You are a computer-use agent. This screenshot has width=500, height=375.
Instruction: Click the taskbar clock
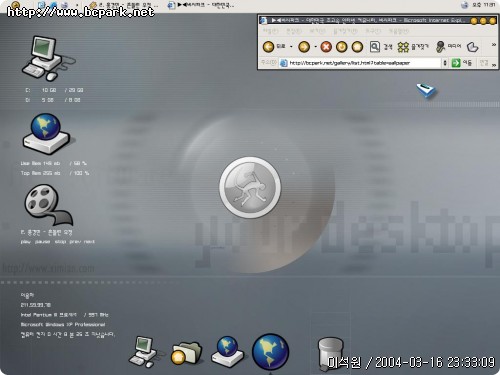(484, 5)
